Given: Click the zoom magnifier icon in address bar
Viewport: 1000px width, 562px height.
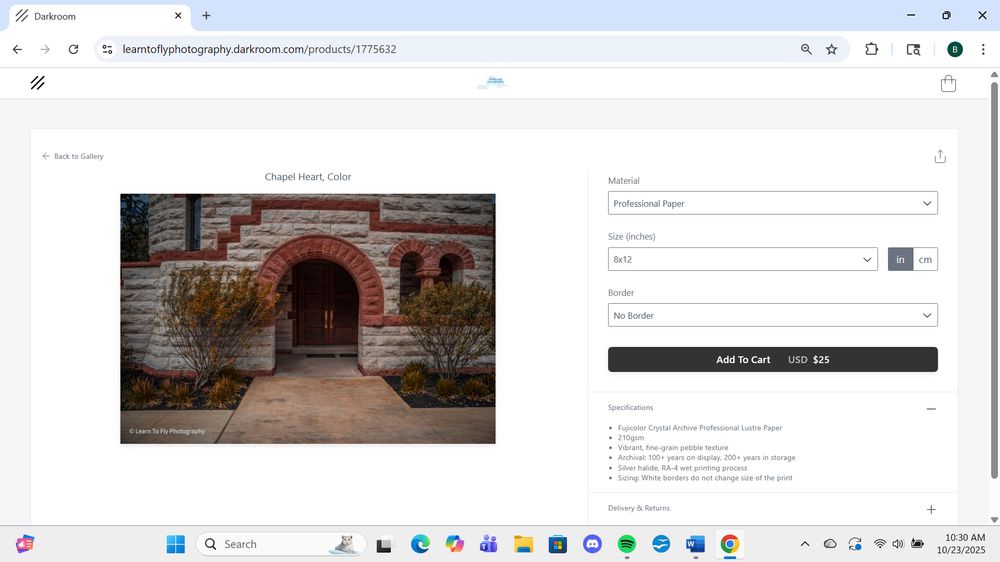Looking at the screenshot, I should point(806,49).
